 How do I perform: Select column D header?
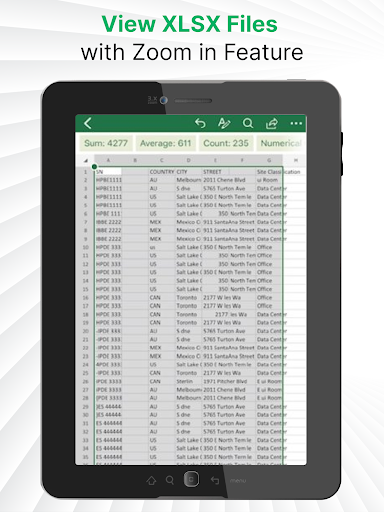click(189, 160)
